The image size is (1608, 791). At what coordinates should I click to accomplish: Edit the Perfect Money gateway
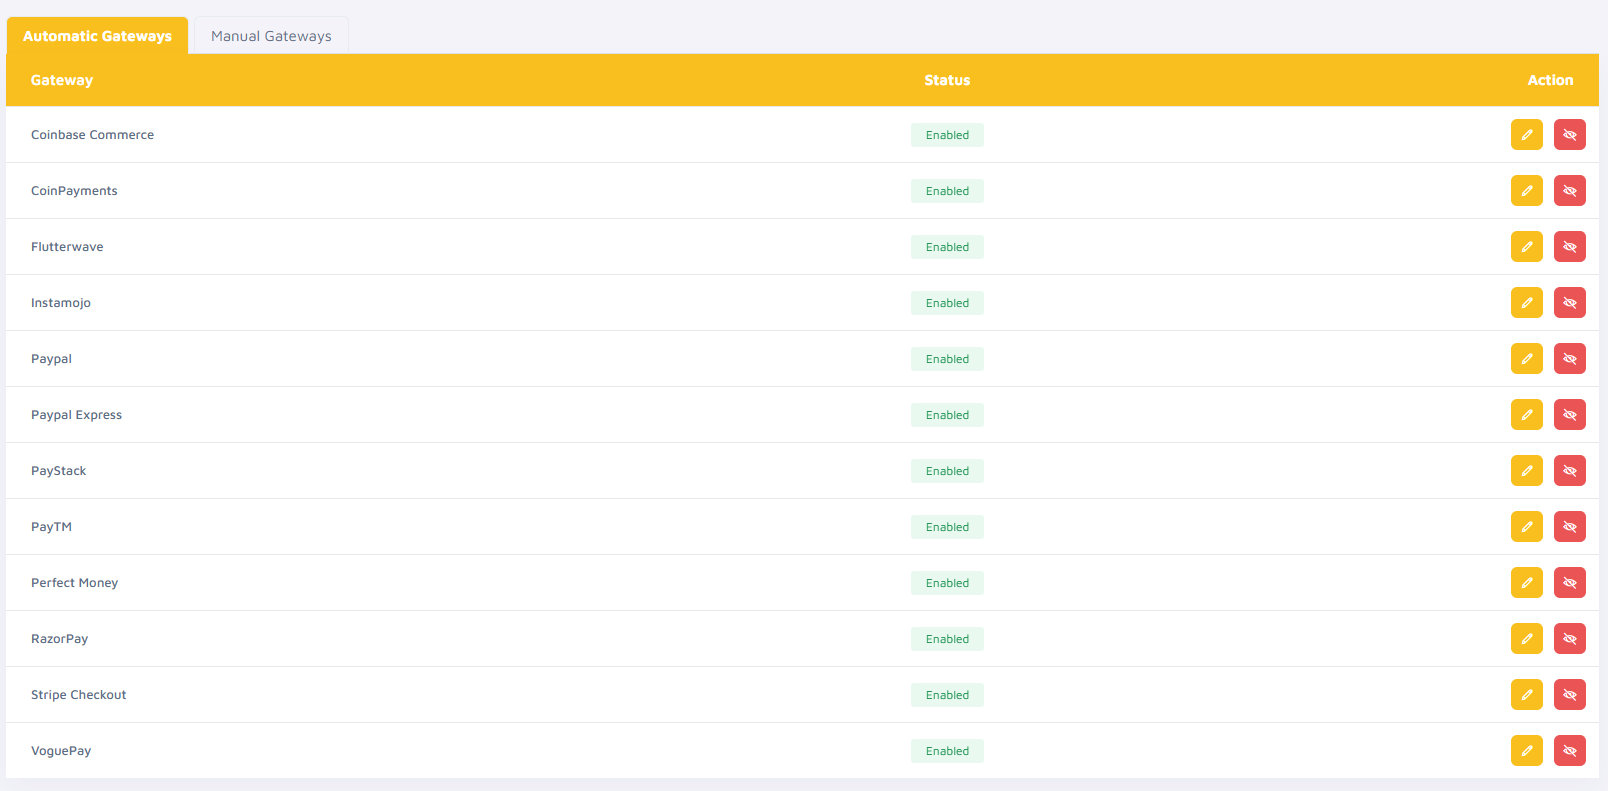pos(1526,583)
